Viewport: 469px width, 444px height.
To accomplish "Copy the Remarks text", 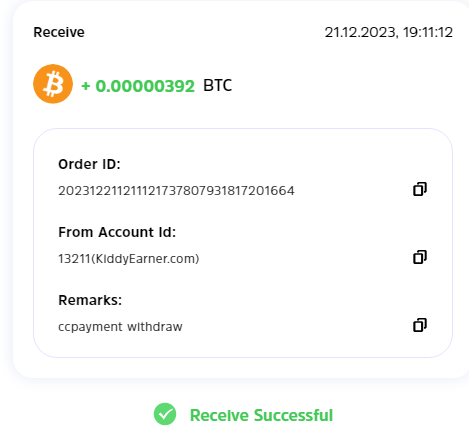I will [x=420, y=325].
